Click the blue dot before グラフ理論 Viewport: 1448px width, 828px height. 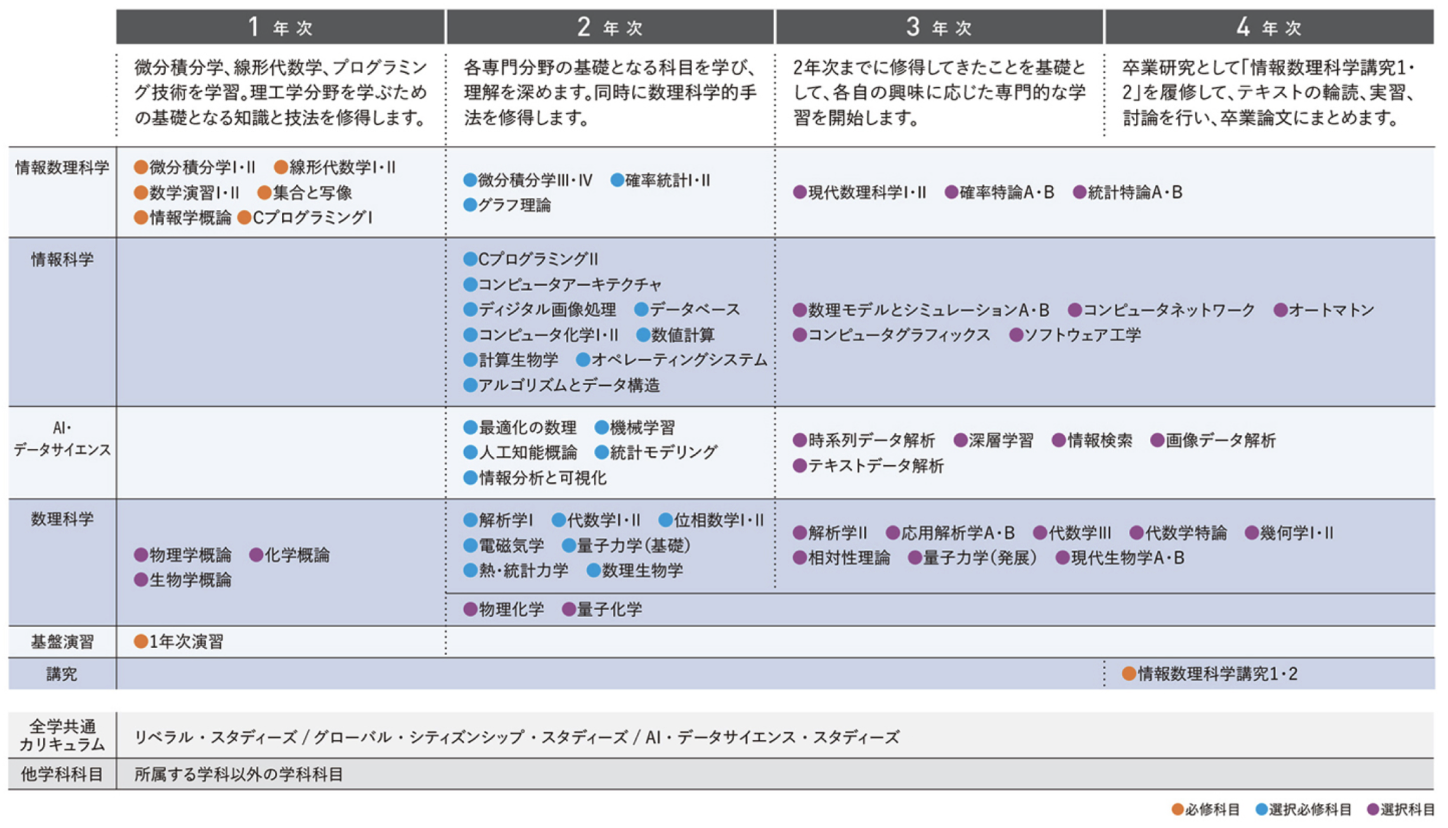coord(471,205)
